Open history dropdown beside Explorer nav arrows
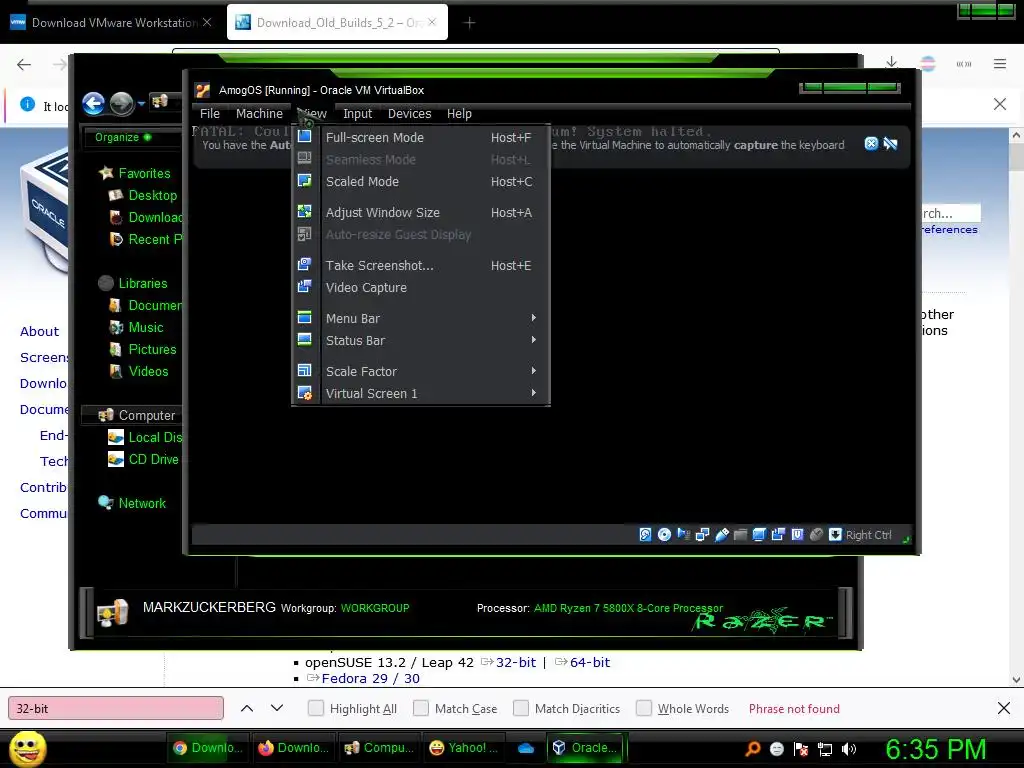 click(x=141, y=103)
